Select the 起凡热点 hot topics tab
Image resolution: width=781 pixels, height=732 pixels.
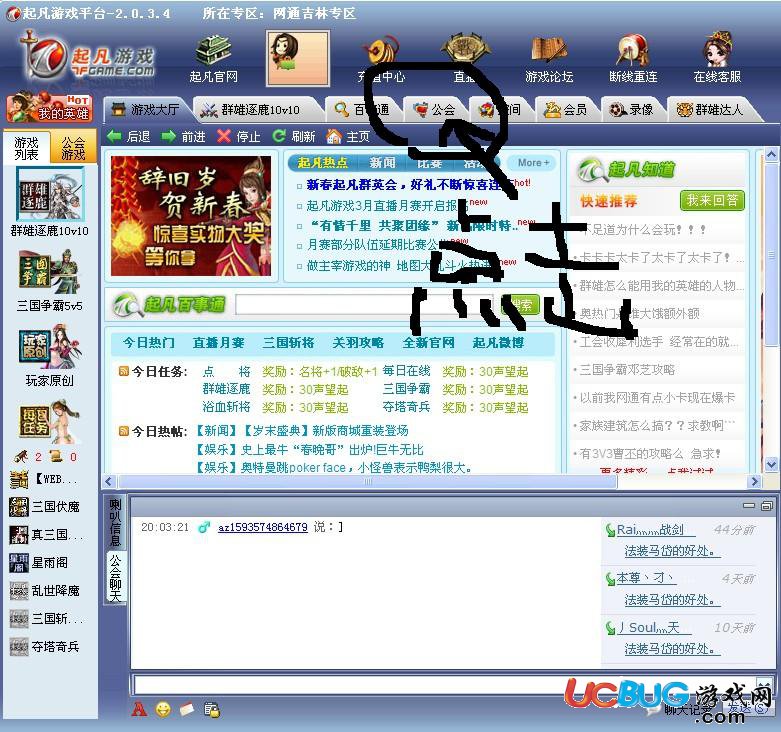tap(323, 163)
